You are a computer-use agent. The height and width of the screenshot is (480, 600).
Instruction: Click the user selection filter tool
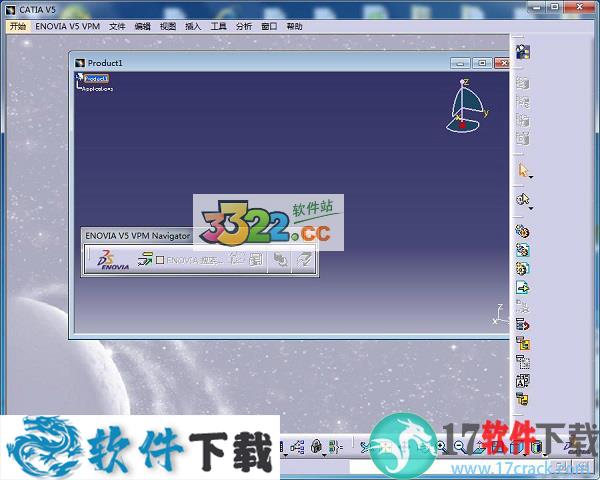(522, 199)
